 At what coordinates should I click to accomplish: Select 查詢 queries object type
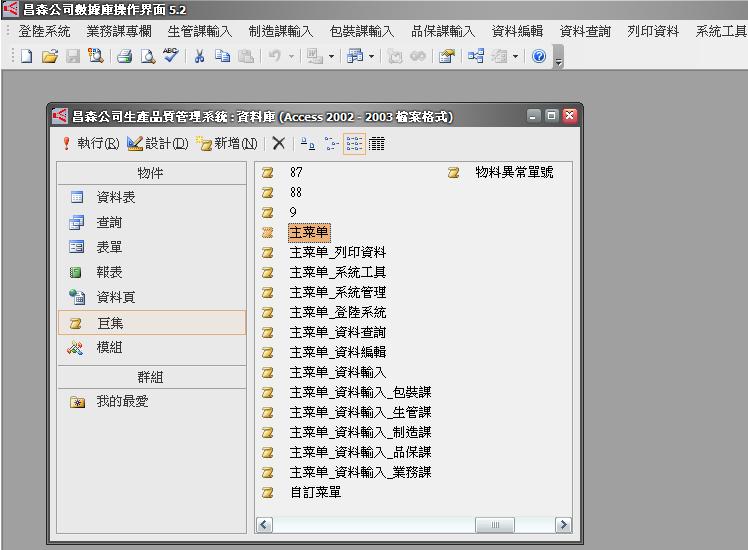pyautogui.click(x=152, y=222)
